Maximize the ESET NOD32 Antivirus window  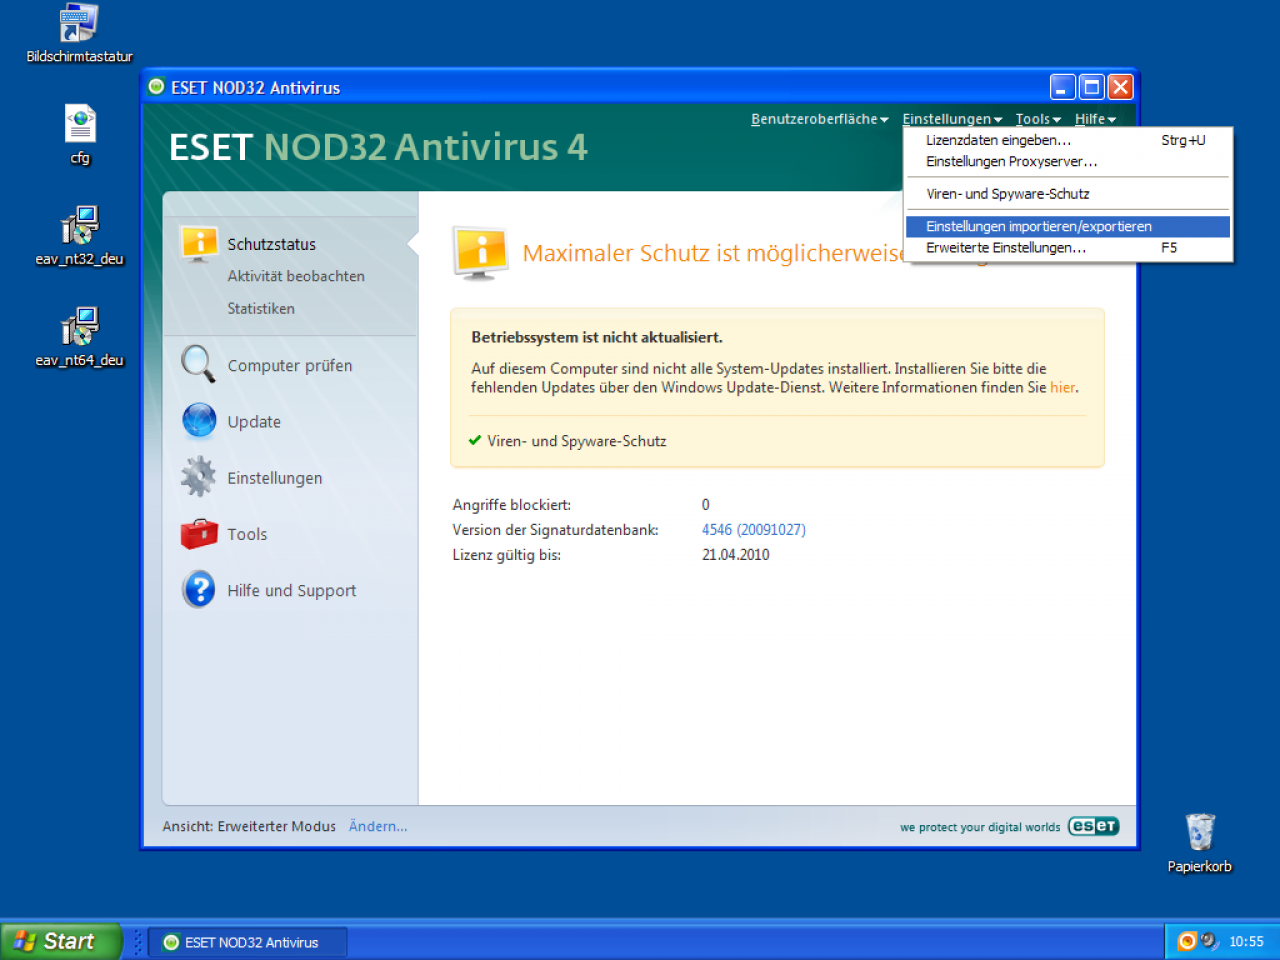pyautogui.click(x=1092, y=87)
